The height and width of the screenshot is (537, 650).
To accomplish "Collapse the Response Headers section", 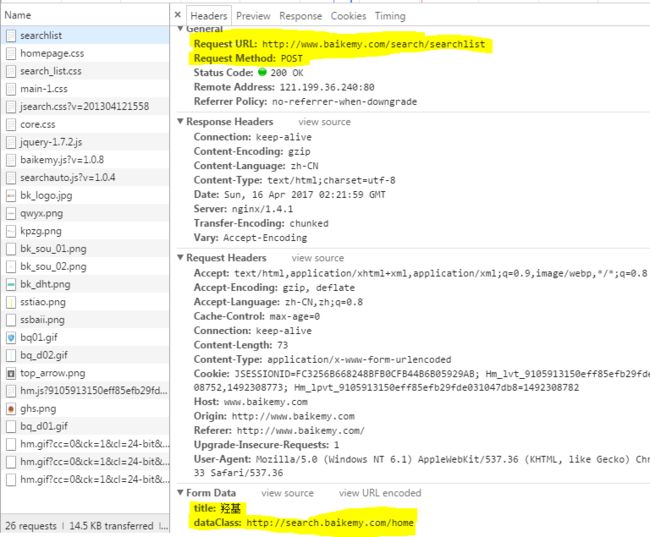I will pos(180,121).
